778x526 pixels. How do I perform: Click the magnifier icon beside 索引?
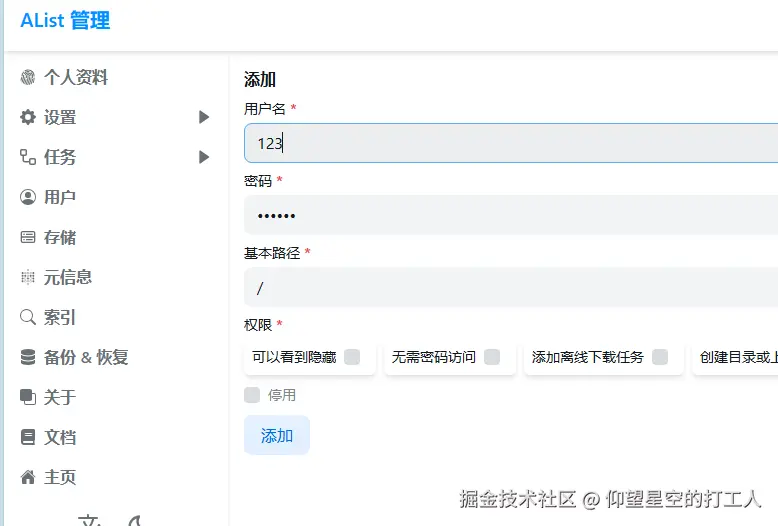pos(28,317)
